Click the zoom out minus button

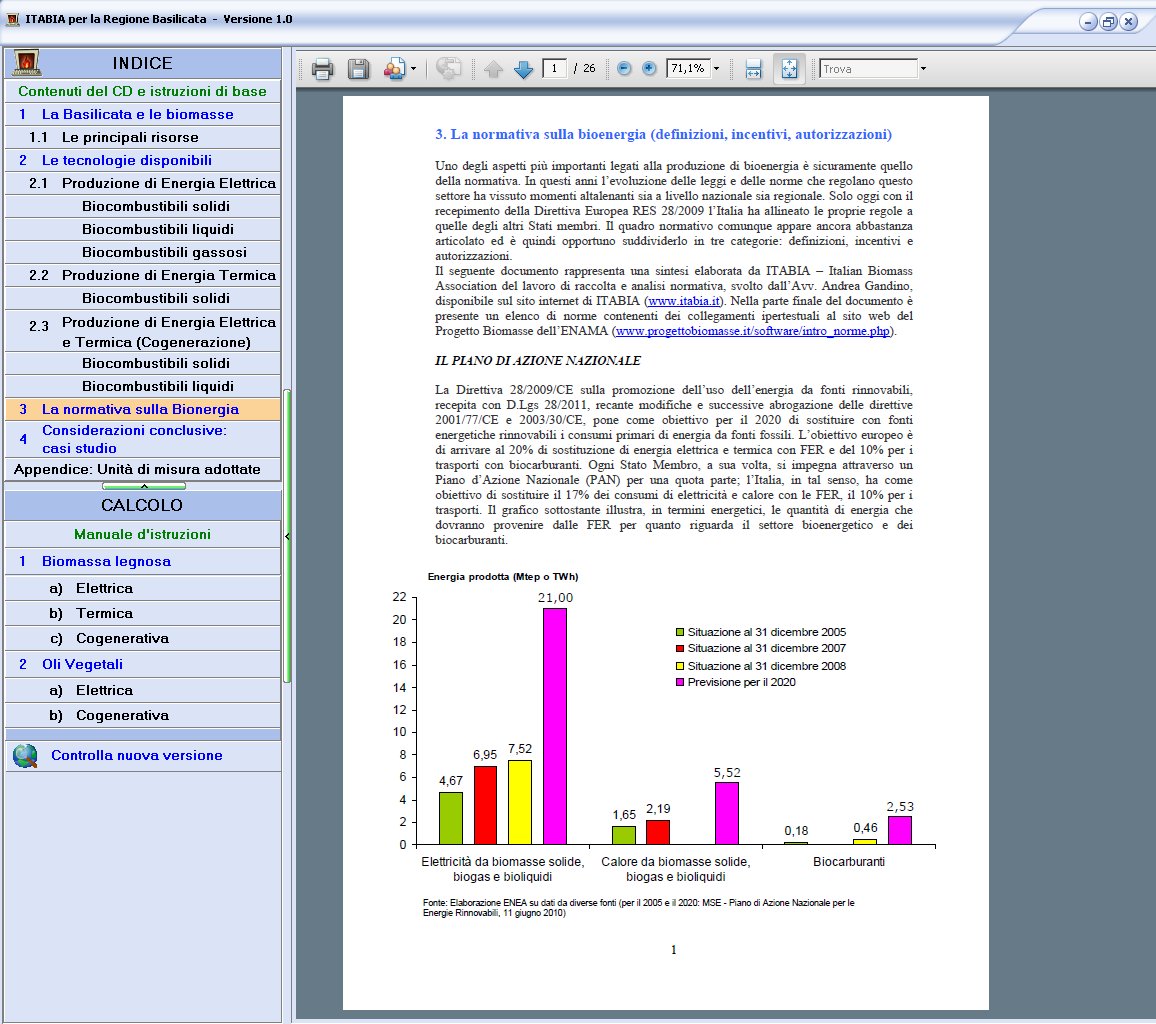pos(624,69)
